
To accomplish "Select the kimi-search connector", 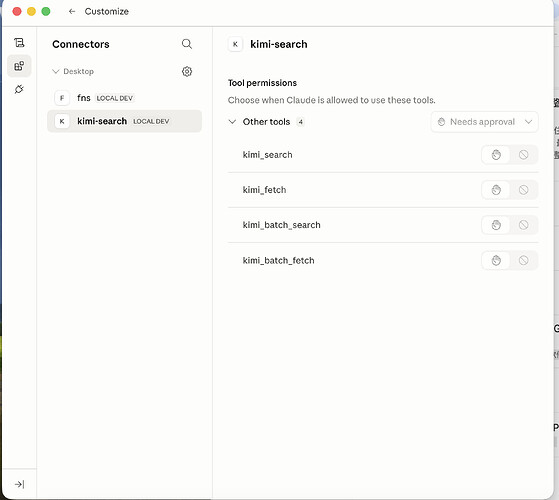I will tap(124, 121).
